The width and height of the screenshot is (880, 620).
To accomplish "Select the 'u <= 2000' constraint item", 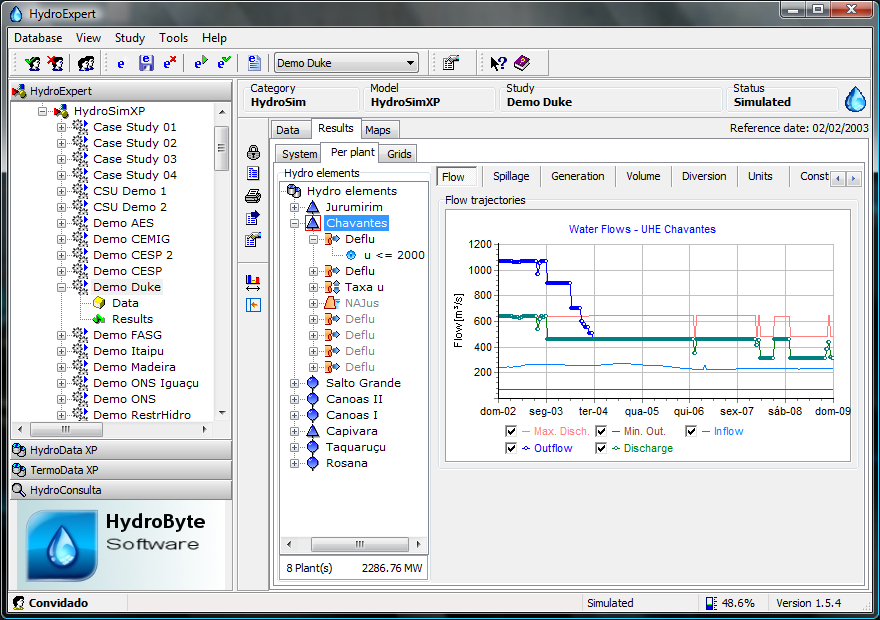I will 394,255.
